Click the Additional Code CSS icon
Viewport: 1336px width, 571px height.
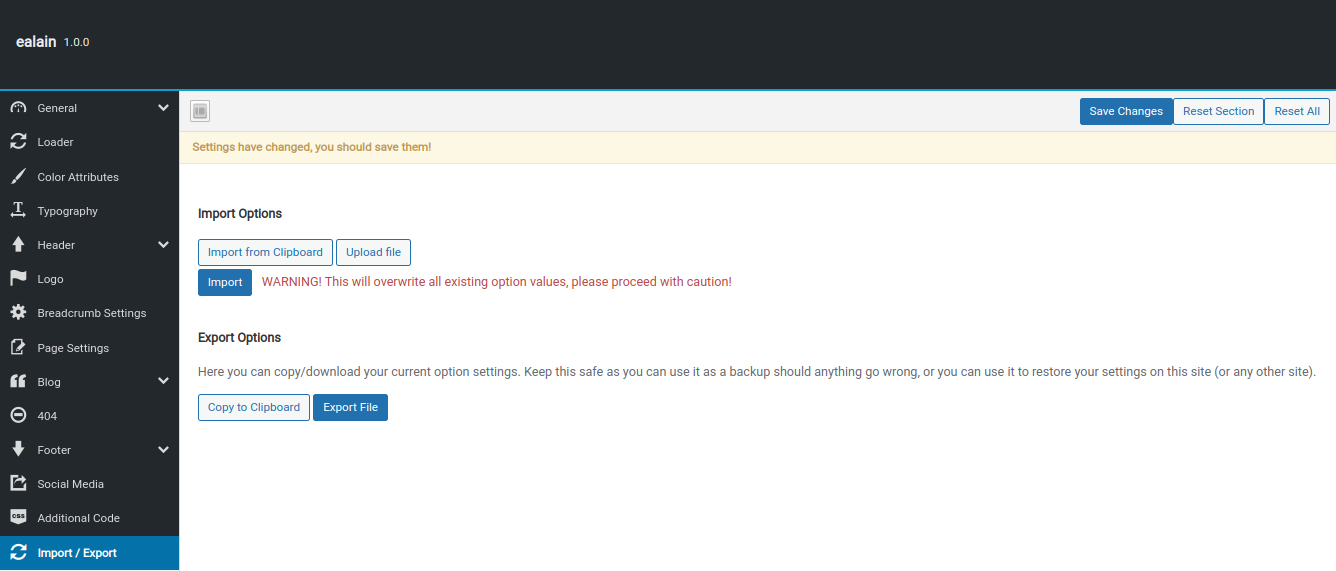point(18,518)
